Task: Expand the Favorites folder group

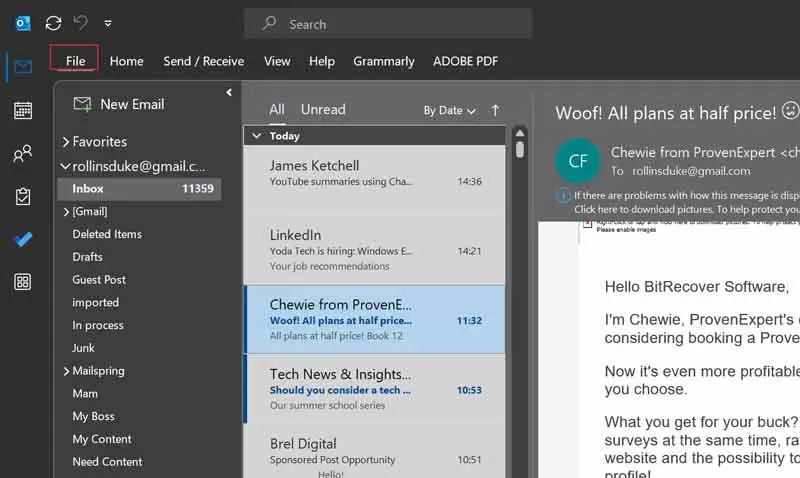Action: (66, 142)
